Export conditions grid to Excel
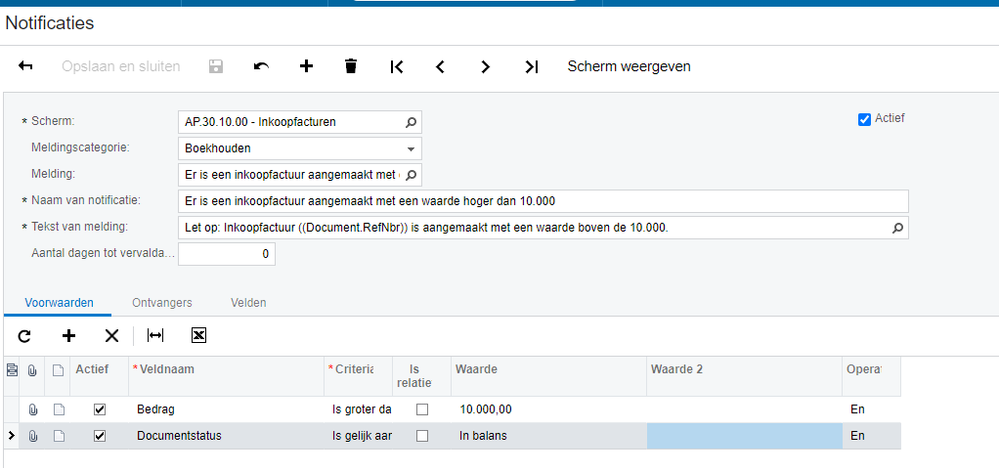 [199, 336]
